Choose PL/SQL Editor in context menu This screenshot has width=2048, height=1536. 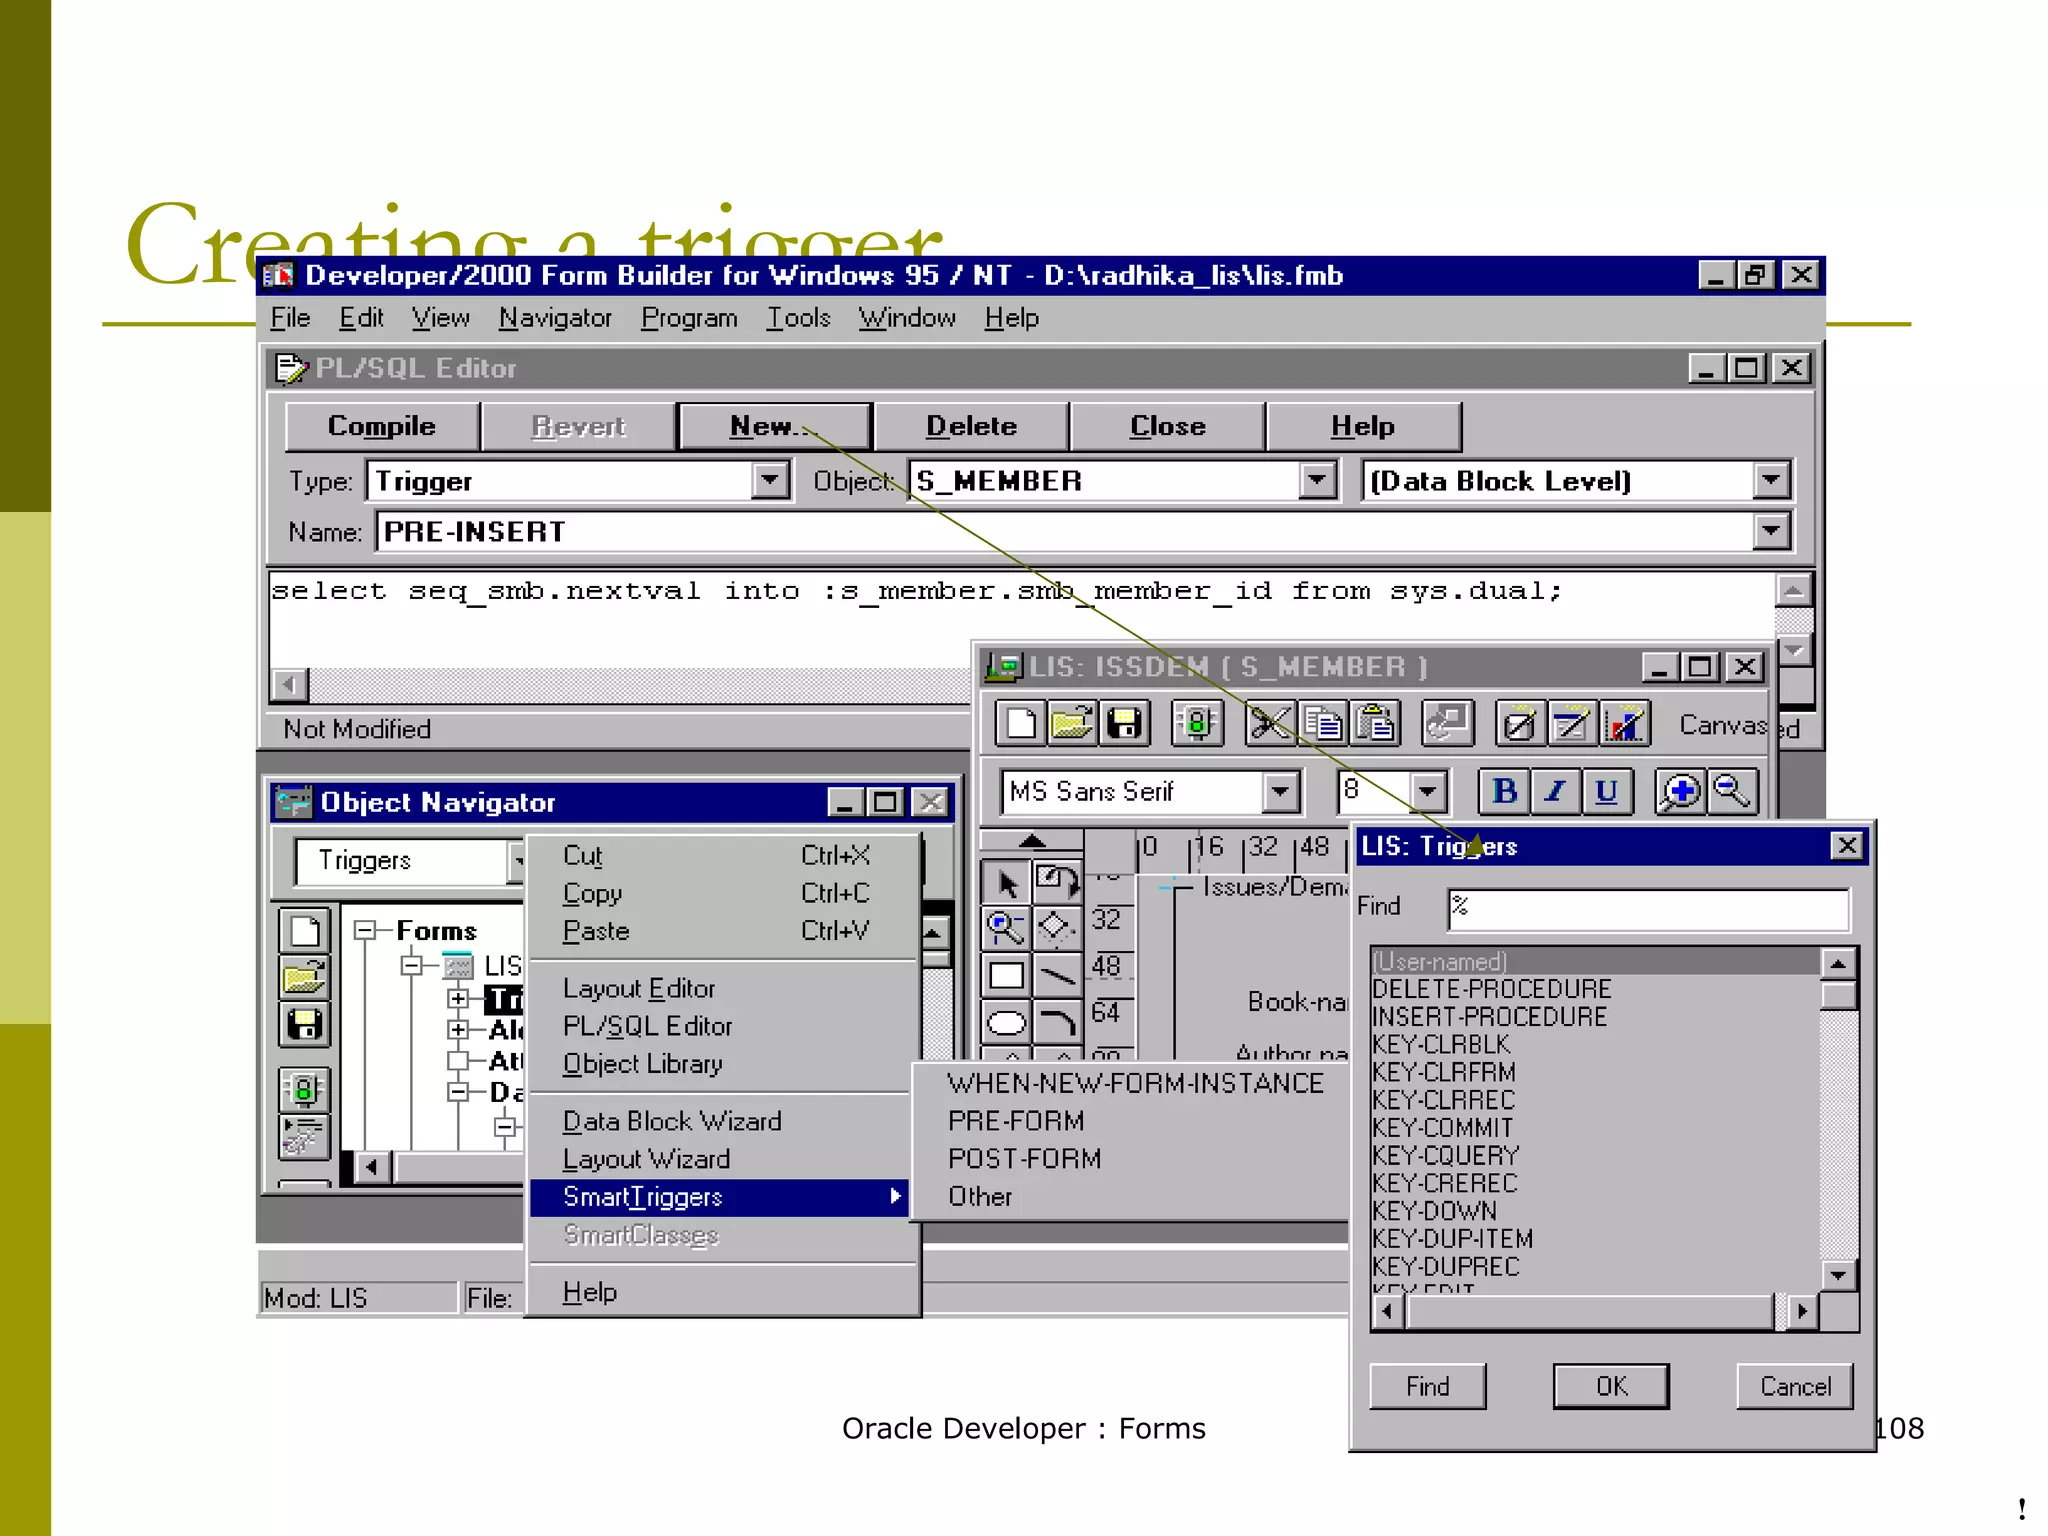click(719, 1026)
